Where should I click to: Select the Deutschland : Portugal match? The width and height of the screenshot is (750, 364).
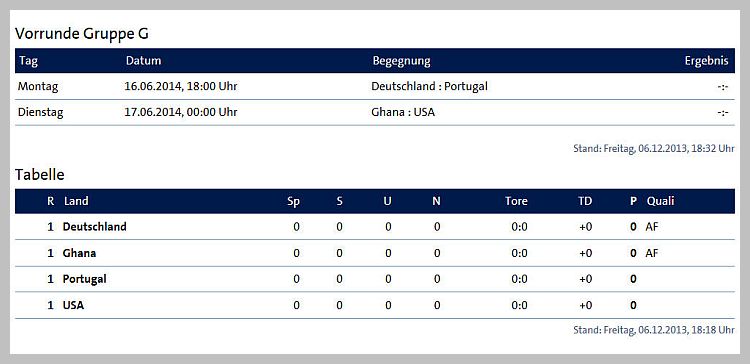(x=430, y=87)
